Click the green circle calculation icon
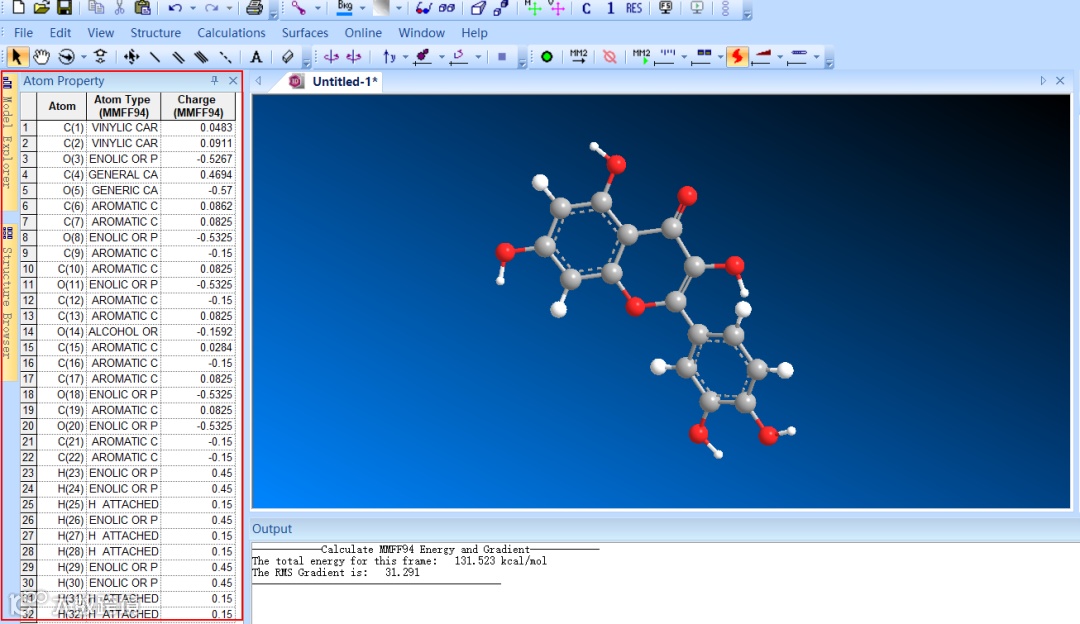The height and width of the screenshot is (624, 1080). [x=546, y=56]
